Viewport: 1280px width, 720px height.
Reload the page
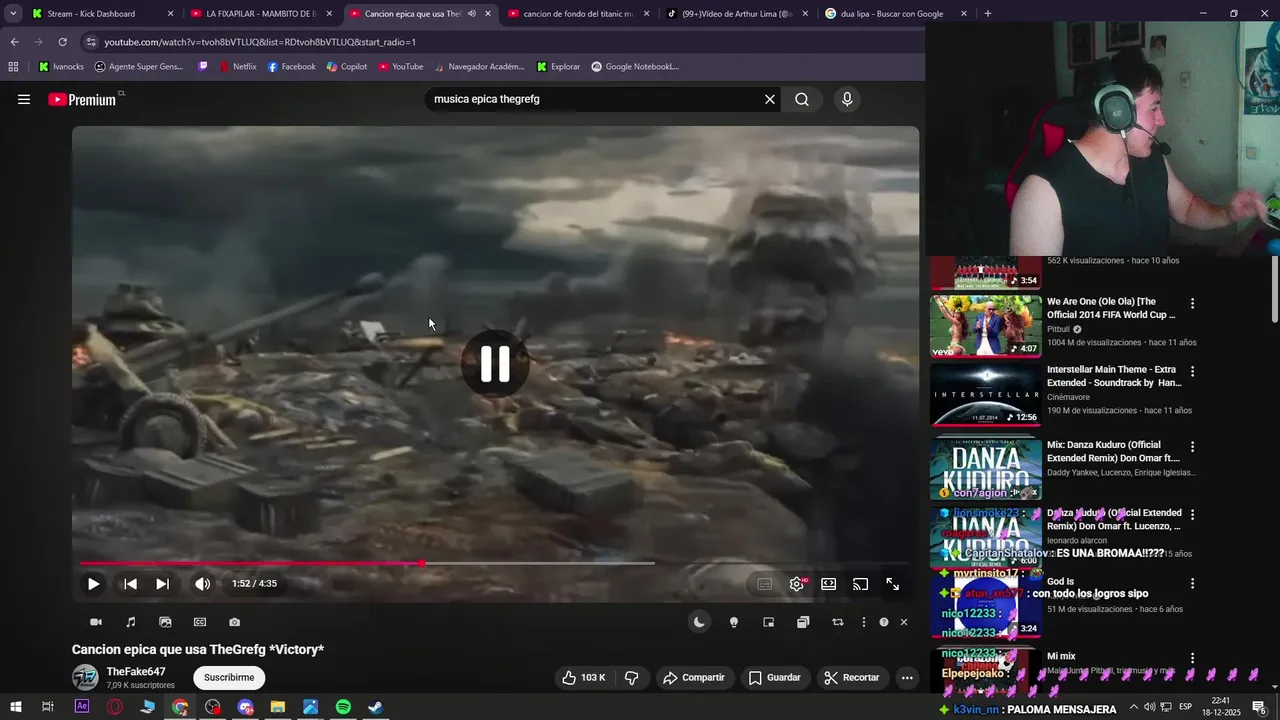point(62,42)
